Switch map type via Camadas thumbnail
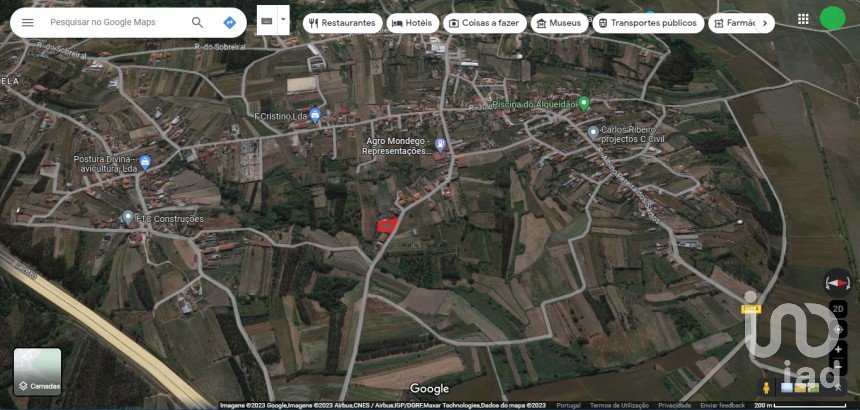The width and height of the screenshot is (860, 410). tap(37, 372)
